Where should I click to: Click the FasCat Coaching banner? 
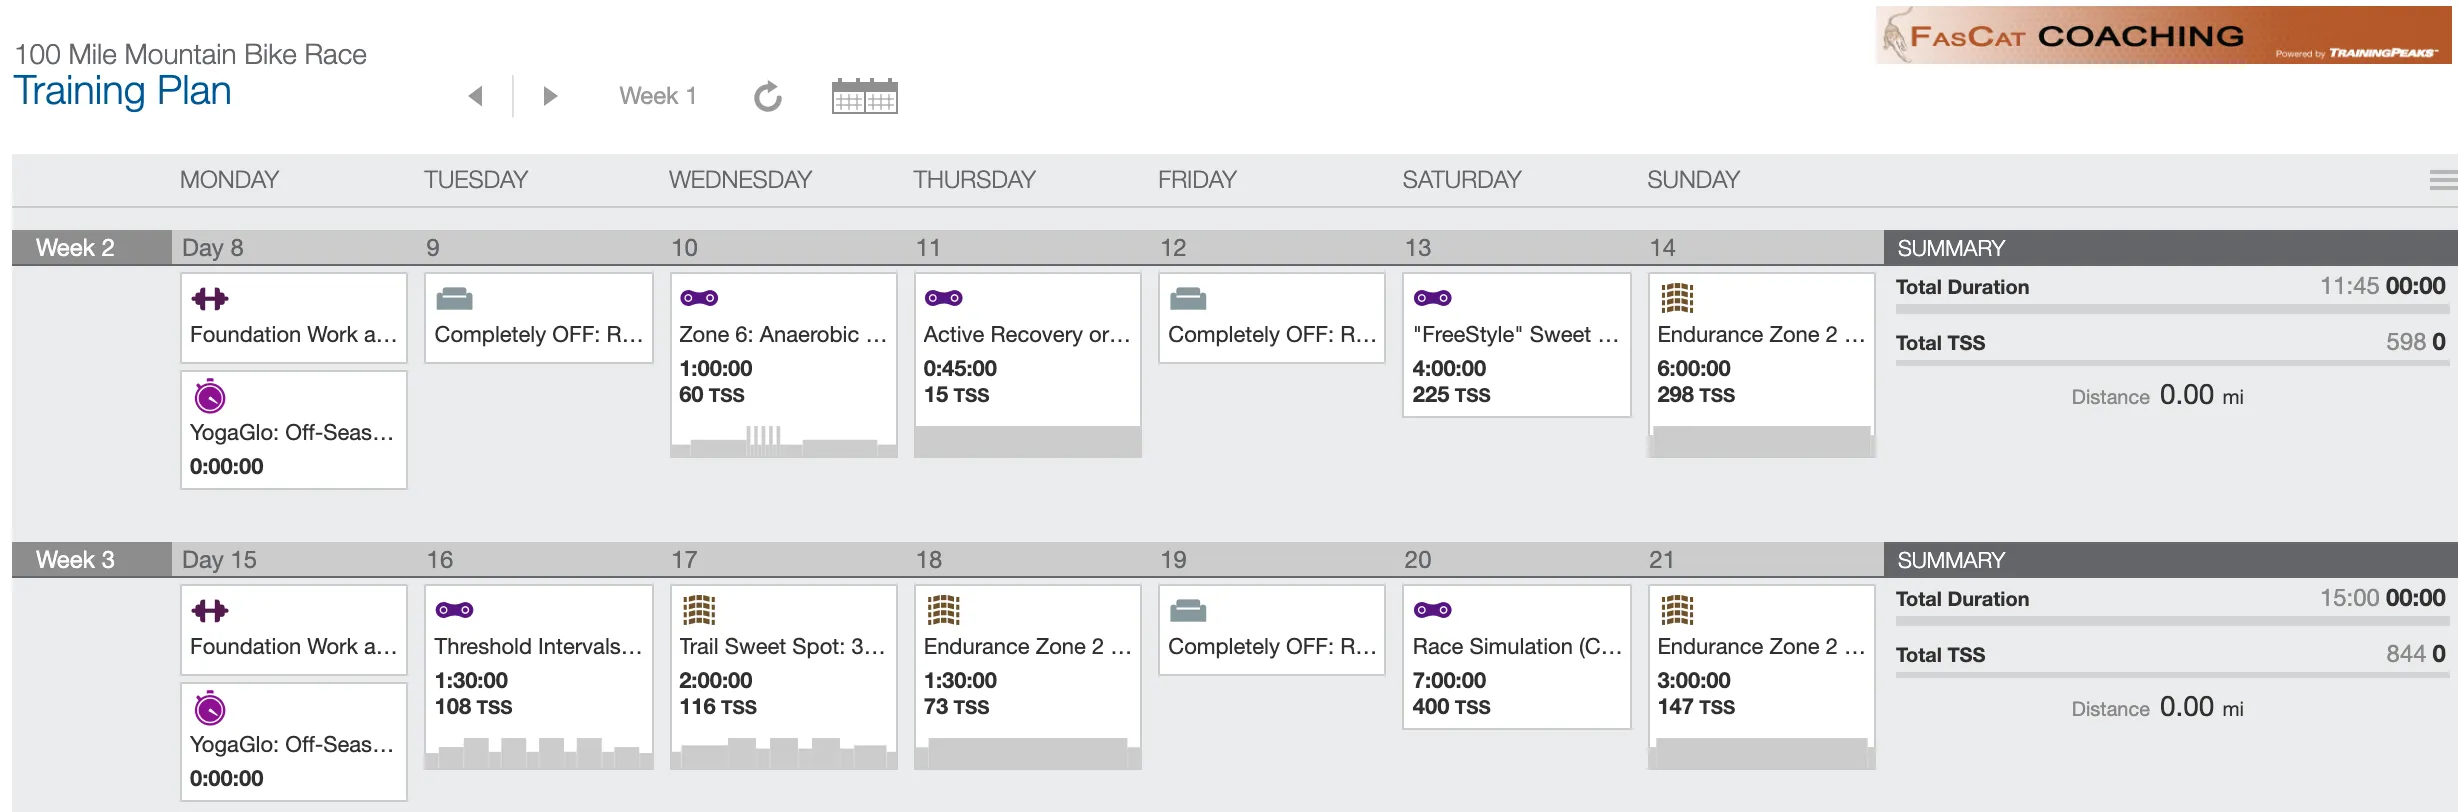[2163, 36]
